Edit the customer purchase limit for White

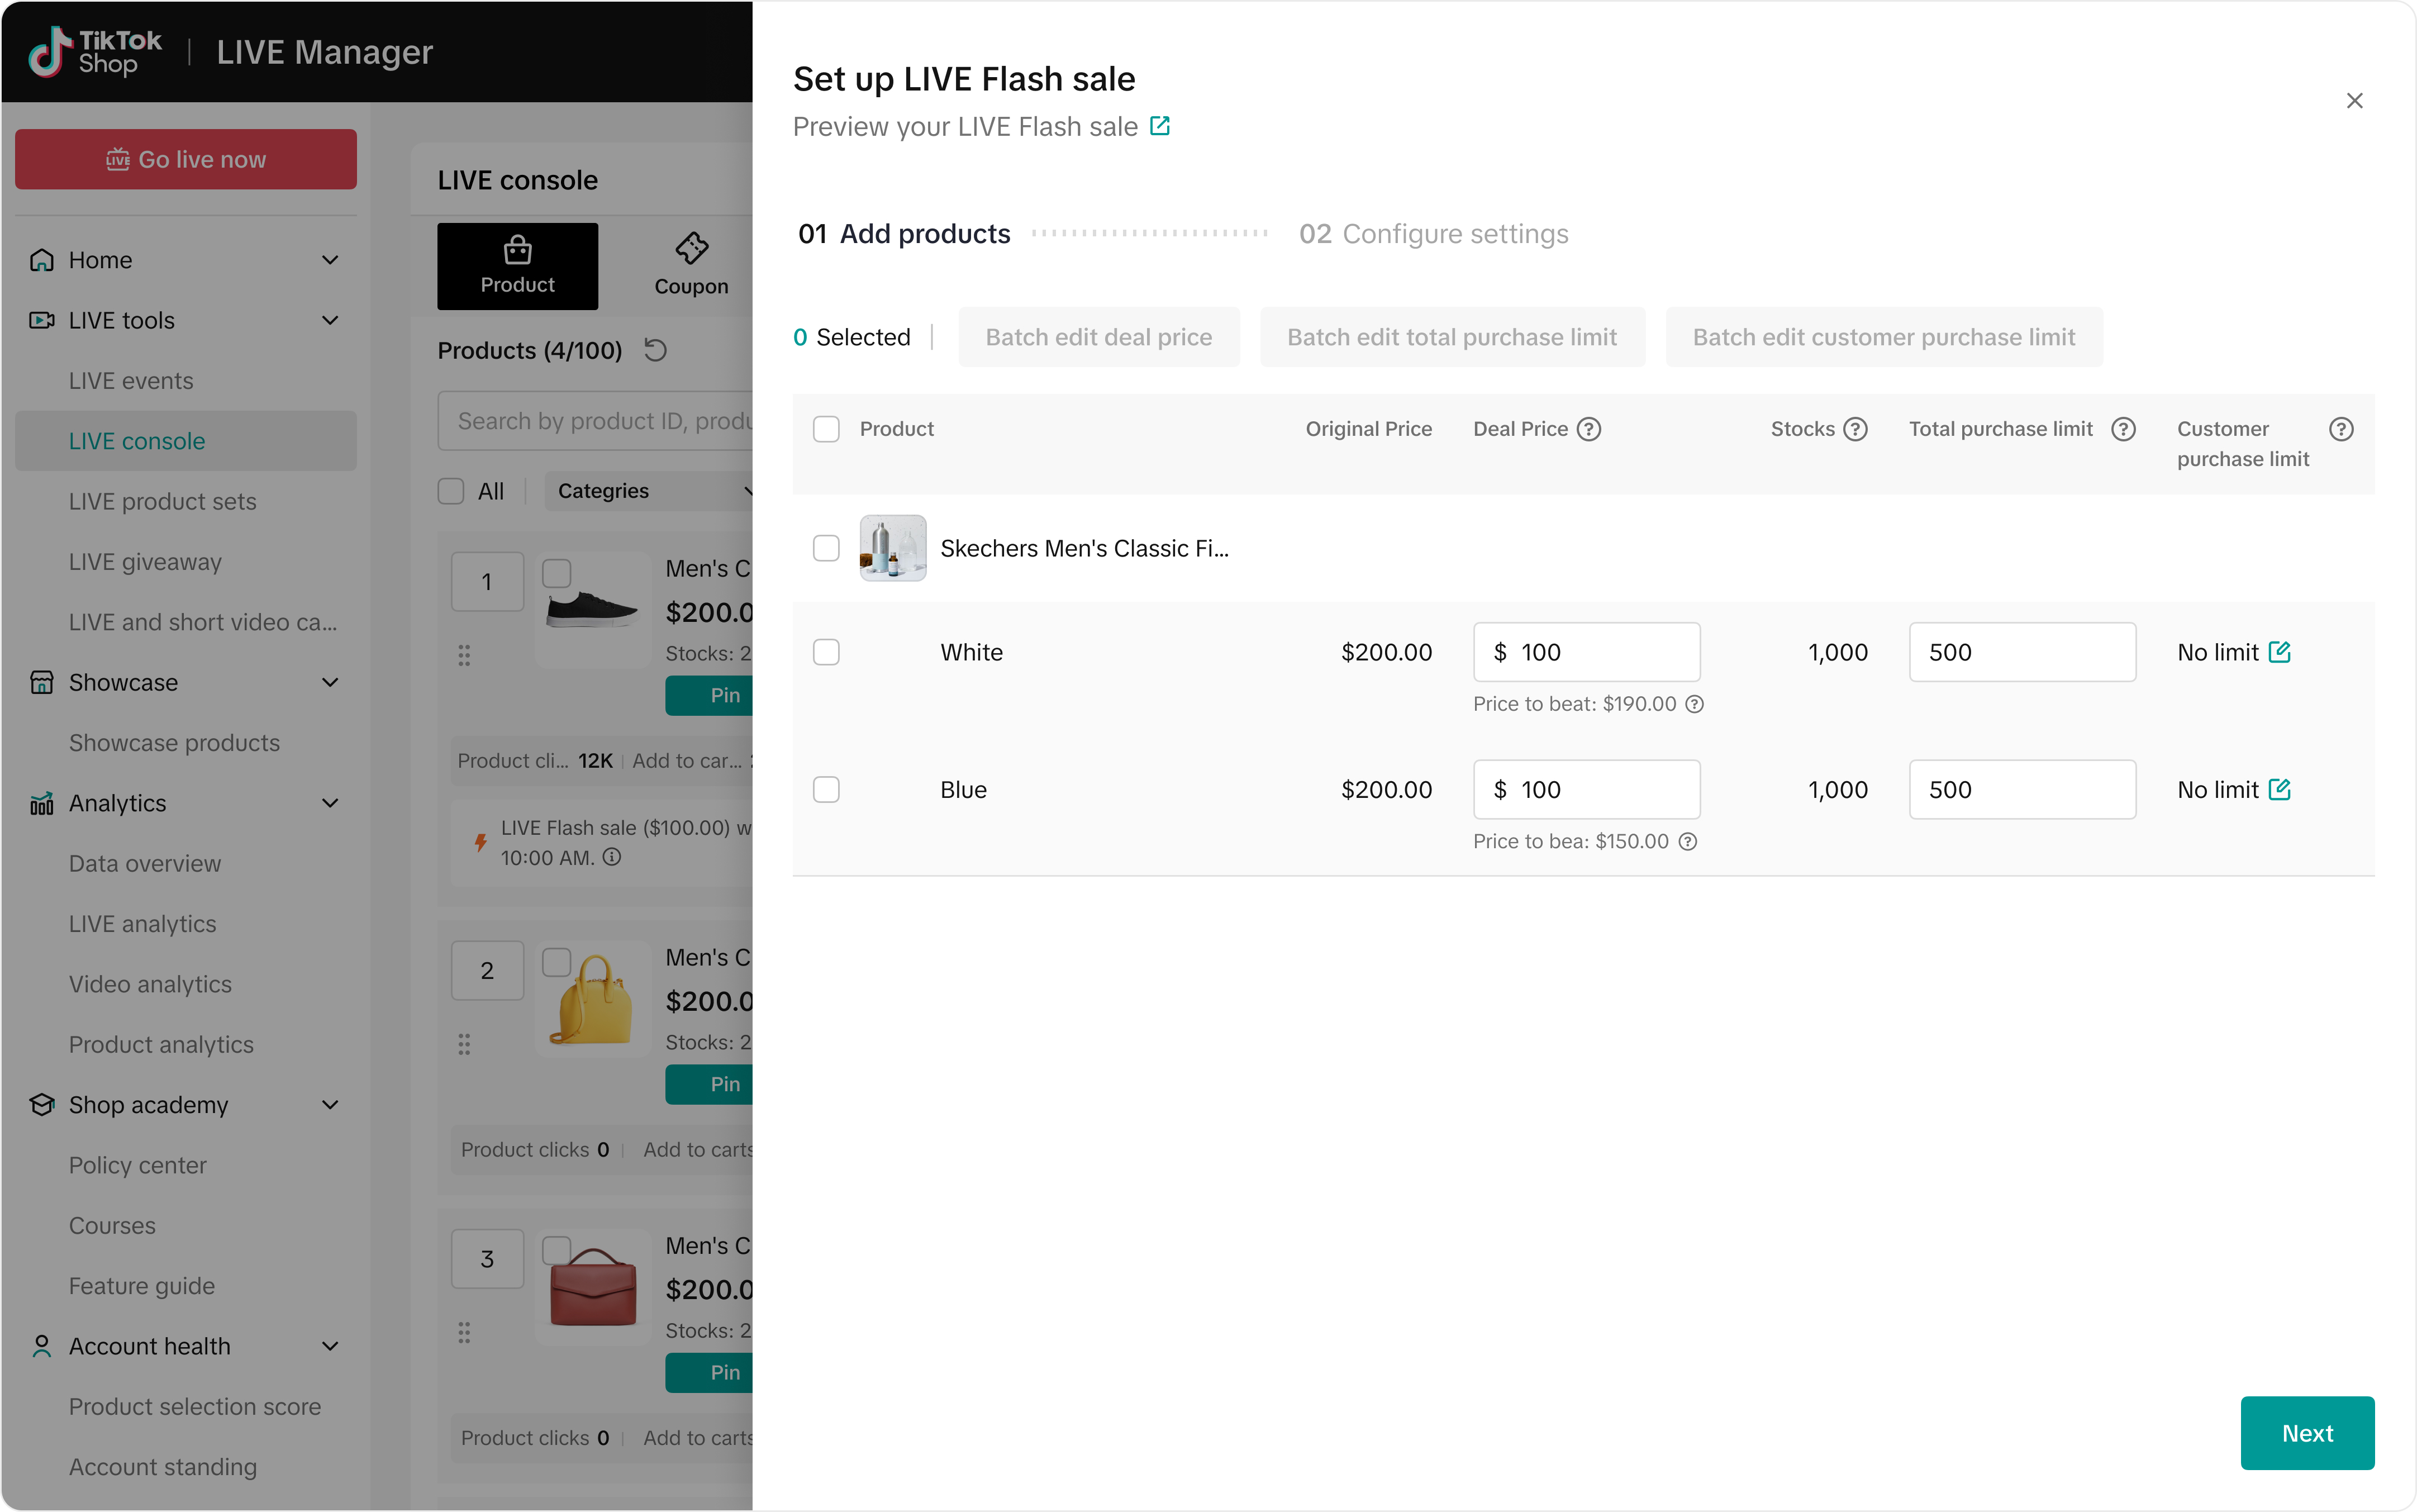2280,652
